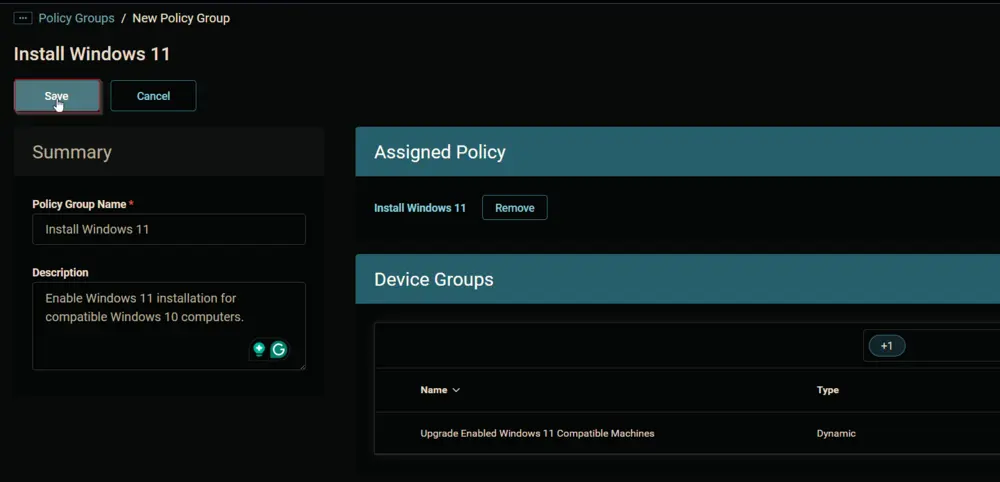
Task: Sort device groups by Name column
Action: (x=440, y=390)
